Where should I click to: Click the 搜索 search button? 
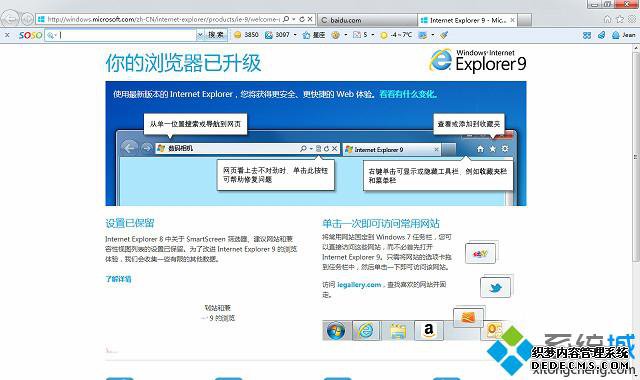click(216, 35)
